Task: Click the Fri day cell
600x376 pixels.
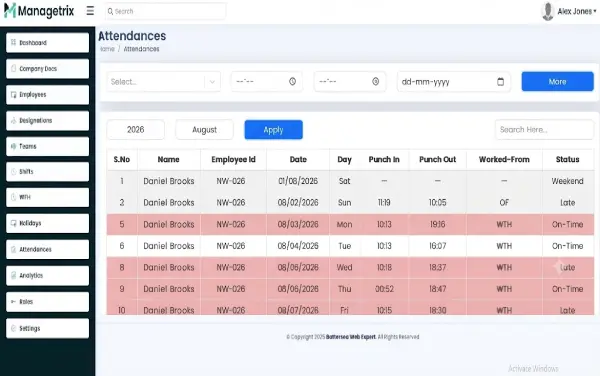Action: 344,310
